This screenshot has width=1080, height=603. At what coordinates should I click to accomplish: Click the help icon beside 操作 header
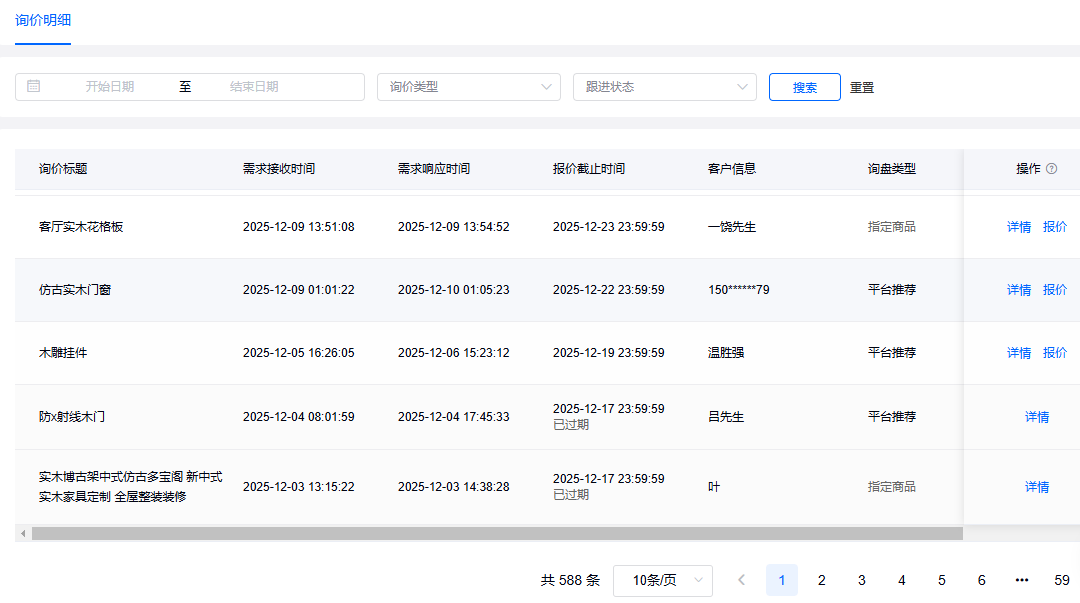pos(1051,169)
